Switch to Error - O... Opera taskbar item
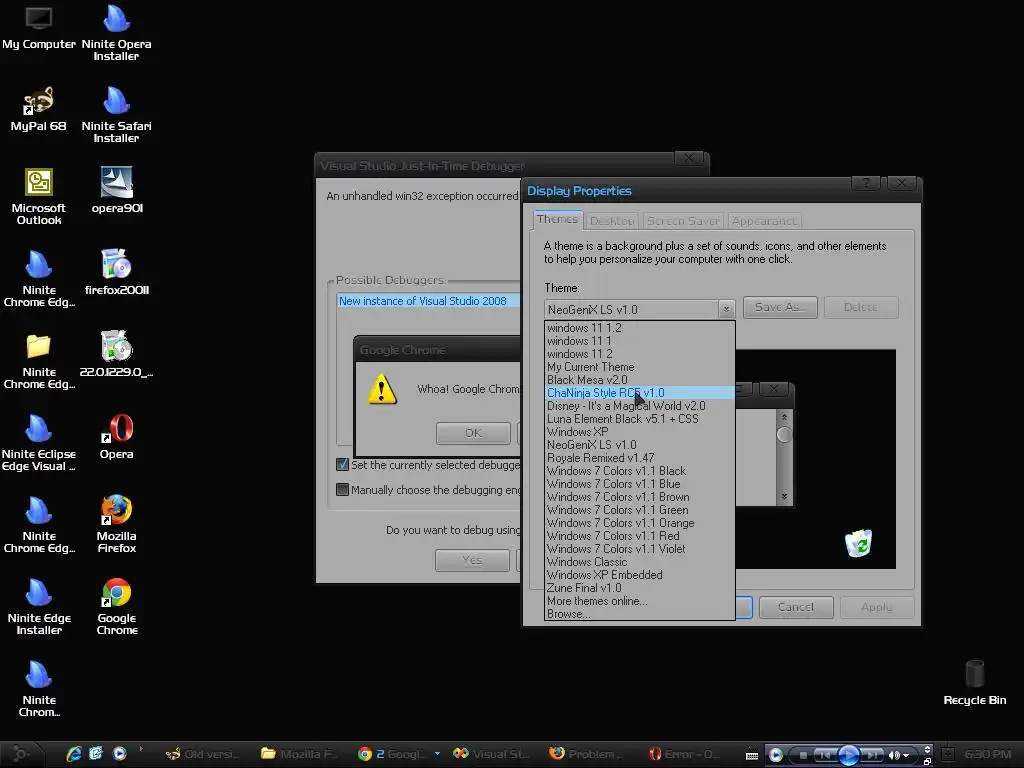Viewport: 1024px width, 768px height. 684,754
